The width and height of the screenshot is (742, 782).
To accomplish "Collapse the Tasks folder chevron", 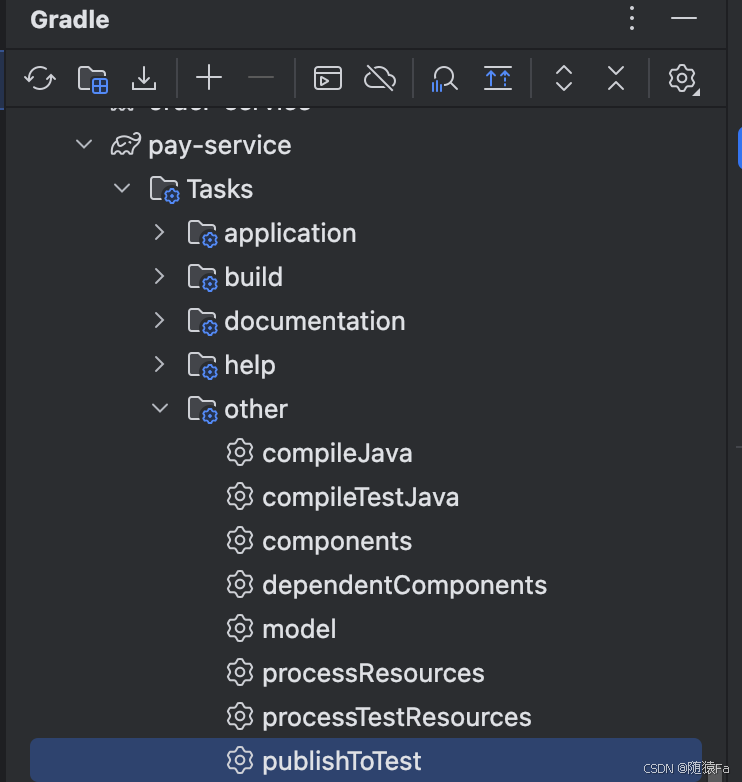I will [x=122, y=189].
